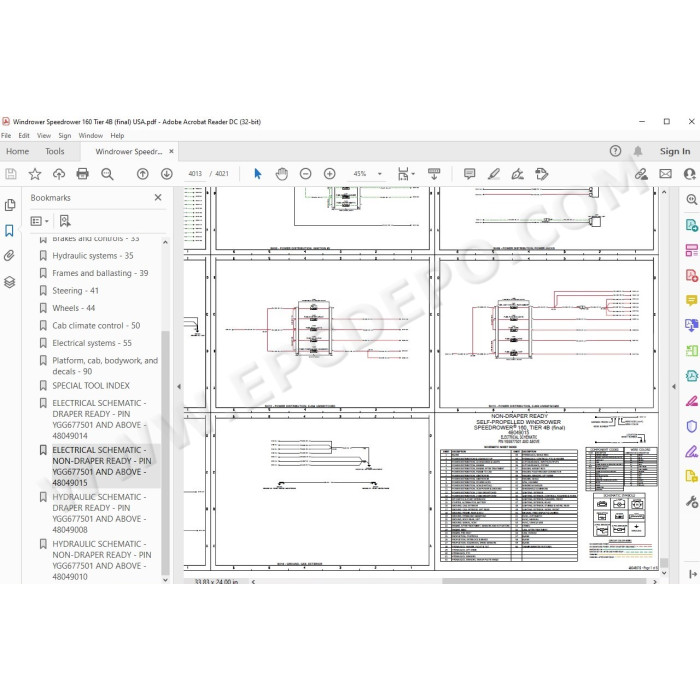700x700 pixels.
Task: Collapse the left navigation pane arrow
Action: [179, 387]
